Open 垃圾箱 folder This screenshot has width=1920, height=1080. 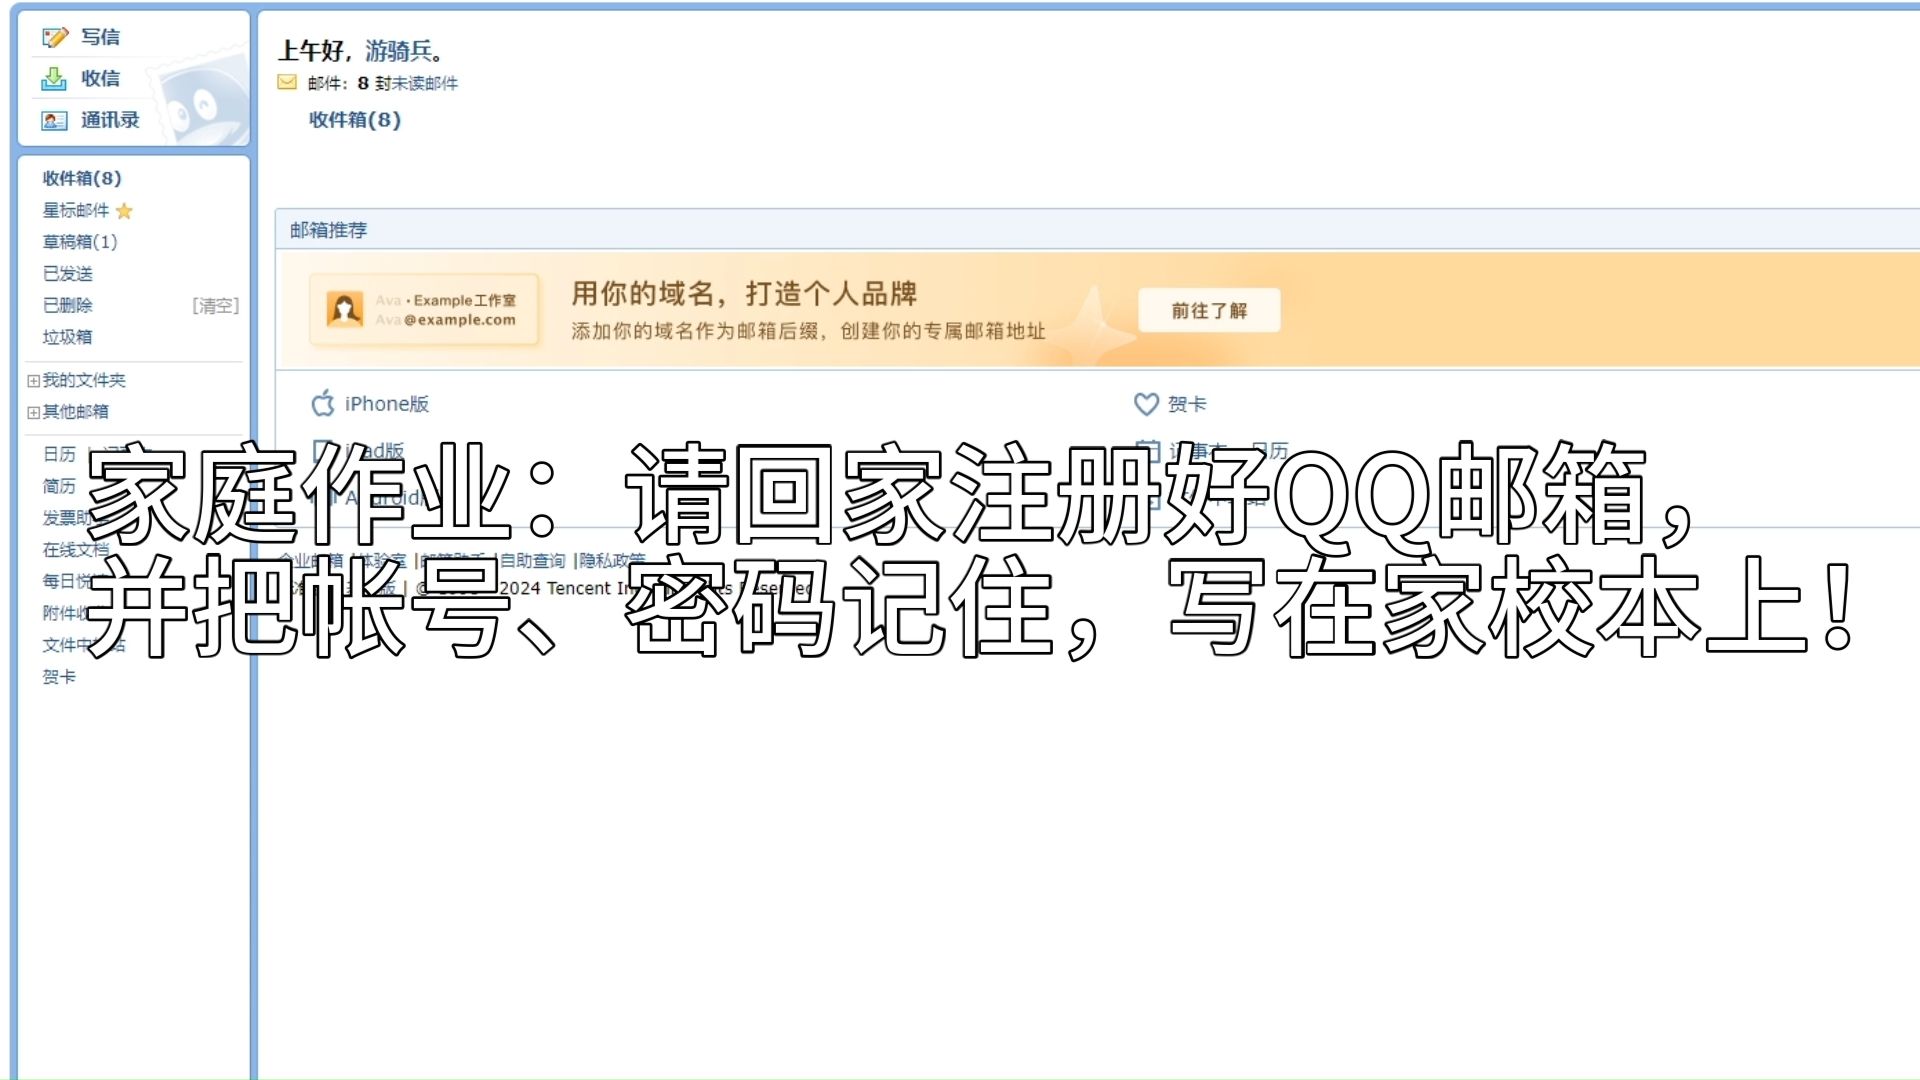pos(67,338)
